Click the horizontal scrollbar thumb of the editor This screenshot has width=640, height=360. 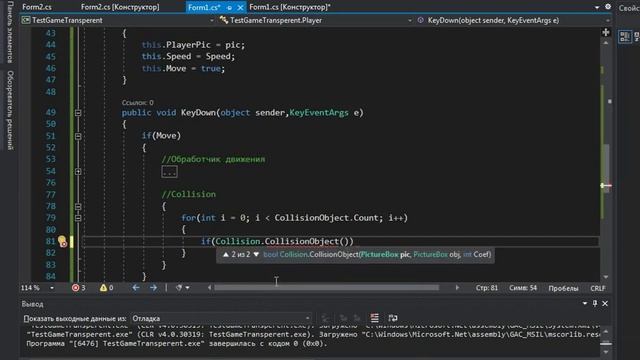pyautogui.click(x=327, y=288)
